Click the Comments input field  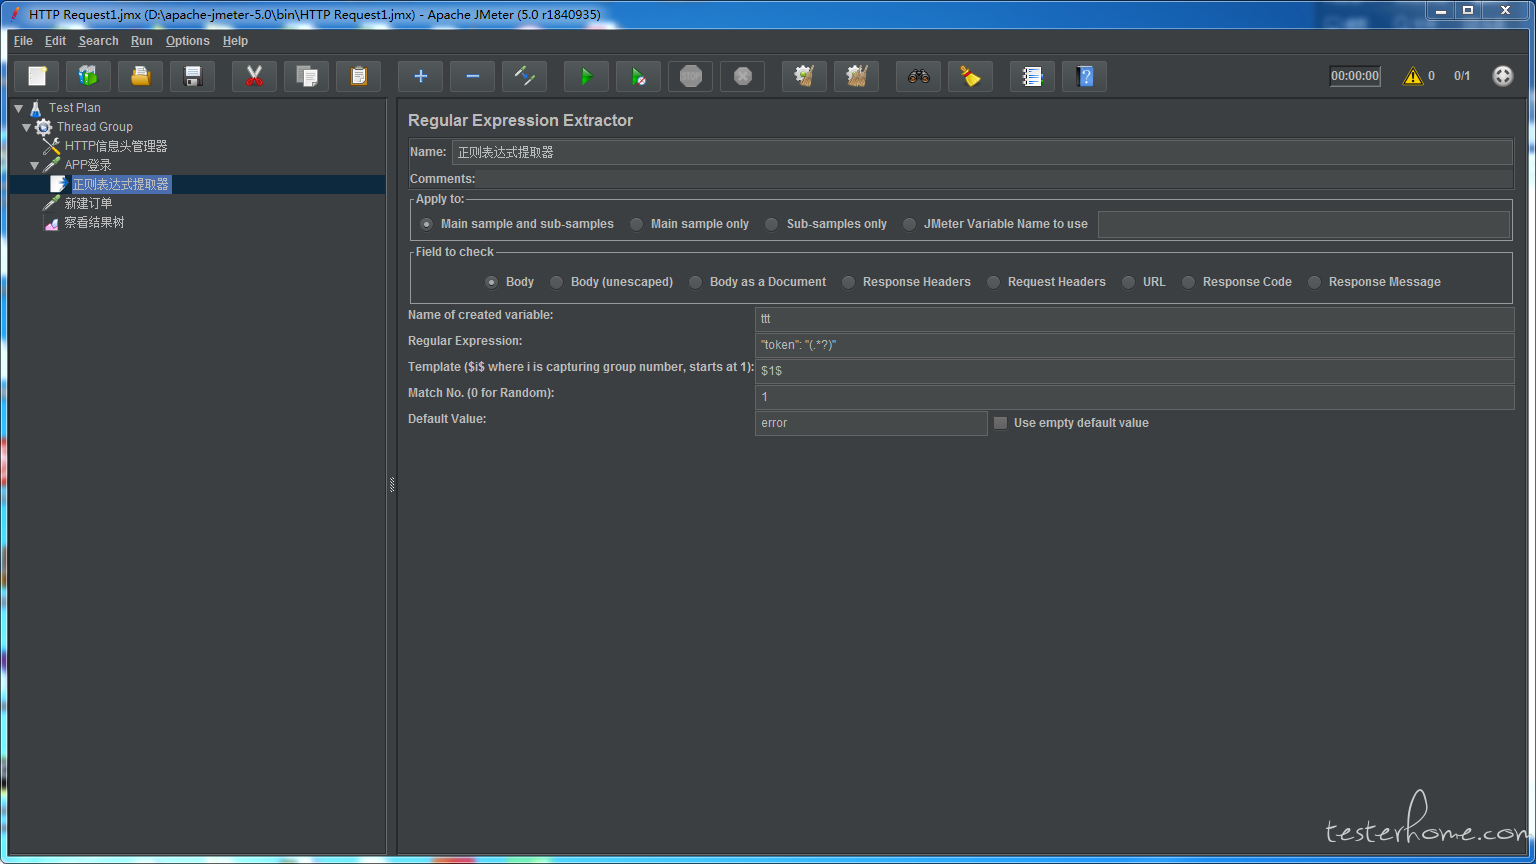(x=995, y=179)
